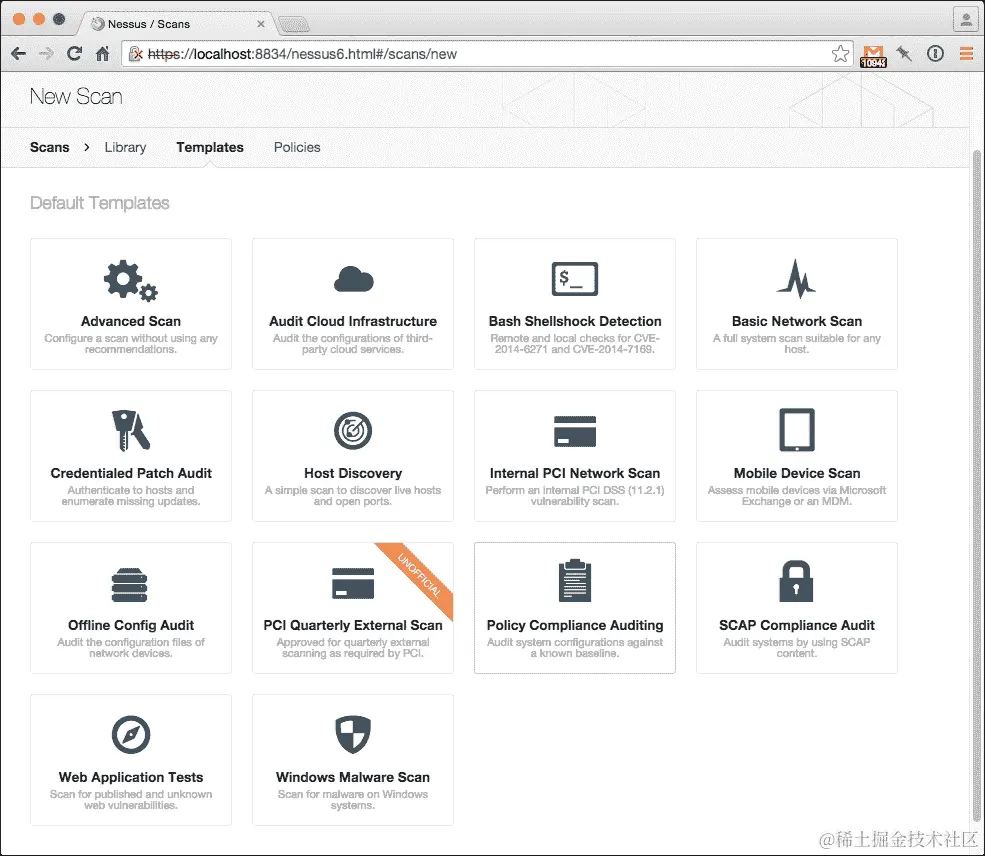
Task: Select the SCAP Compliance Audit padlock icon
Action: 796,581
